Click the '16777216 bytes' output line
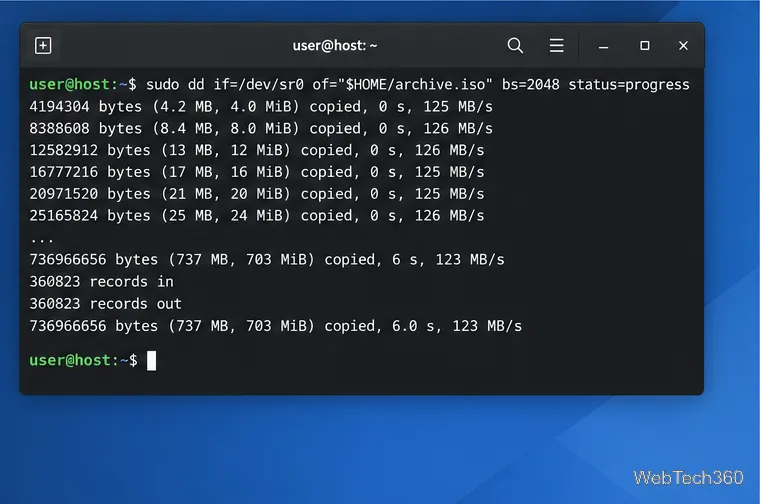 point(256,172)
